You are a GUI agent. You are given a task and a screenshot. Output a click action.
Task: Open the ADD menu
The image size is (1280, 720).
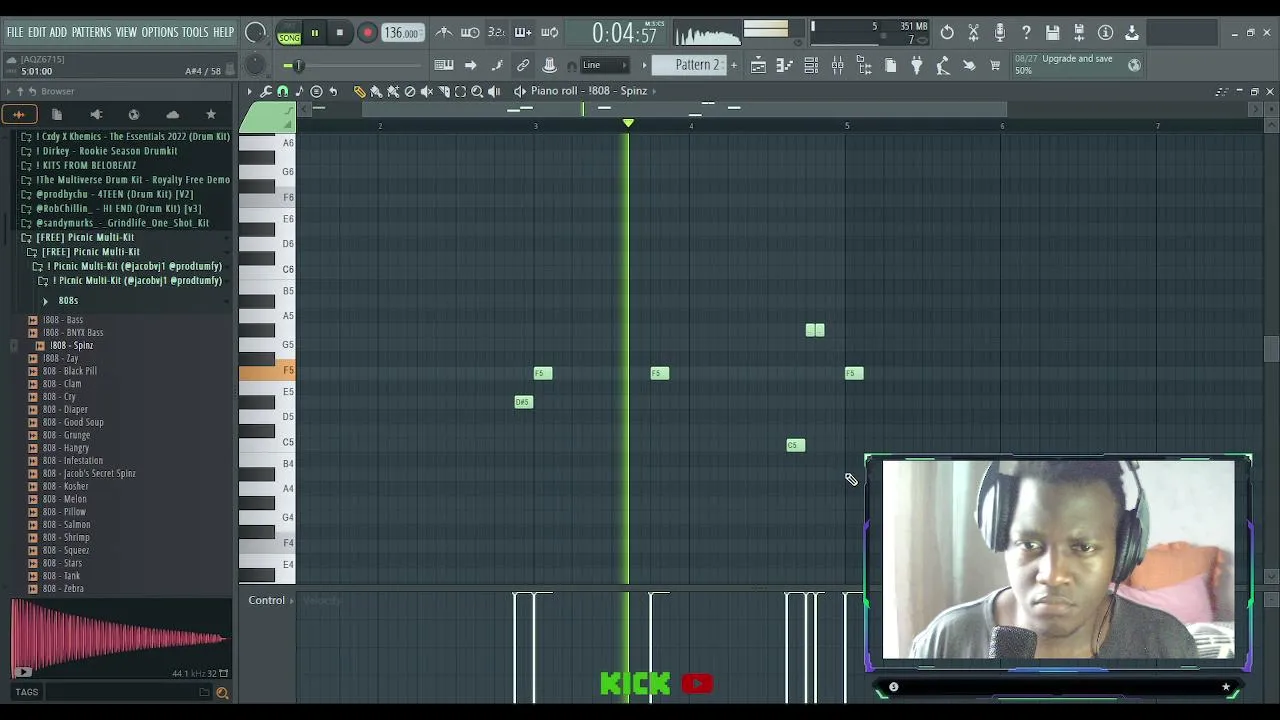point(58,32)
